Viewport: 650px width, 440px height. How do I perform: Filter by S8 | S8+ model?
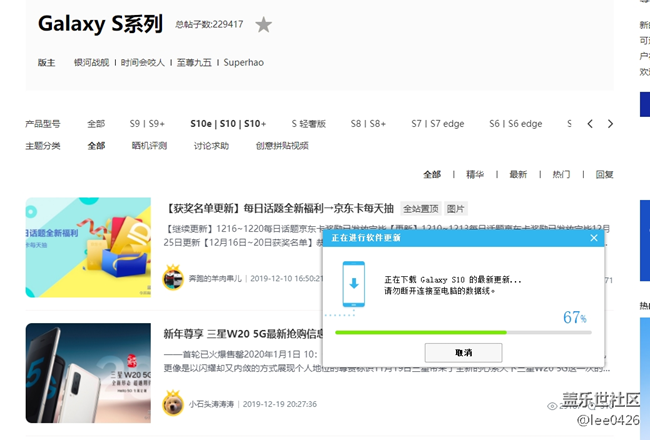(x=368, y=124)
